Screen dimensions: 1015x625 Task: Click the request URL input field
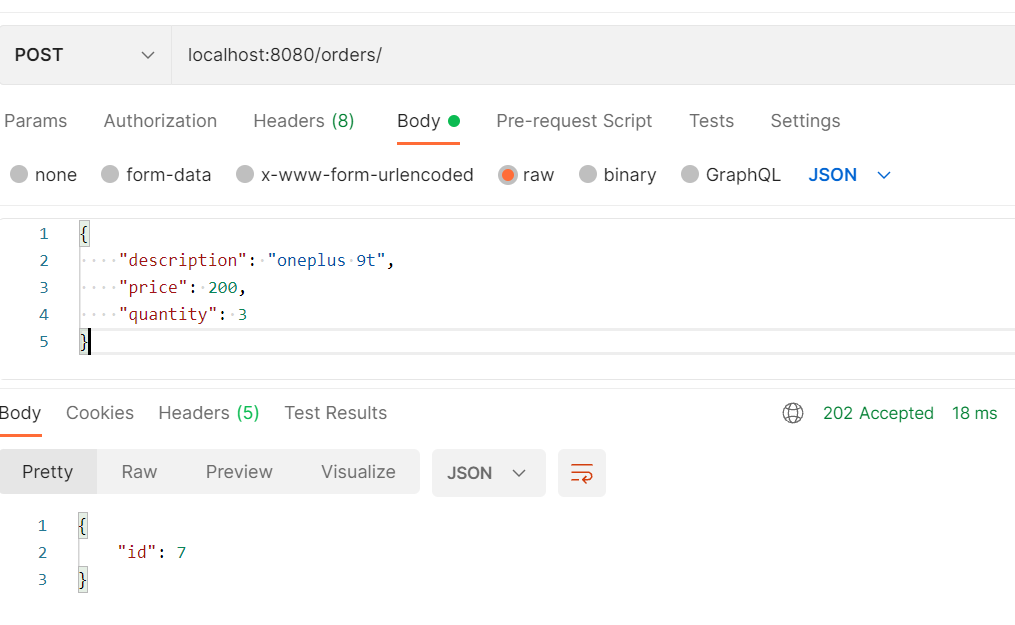(590, 55)
